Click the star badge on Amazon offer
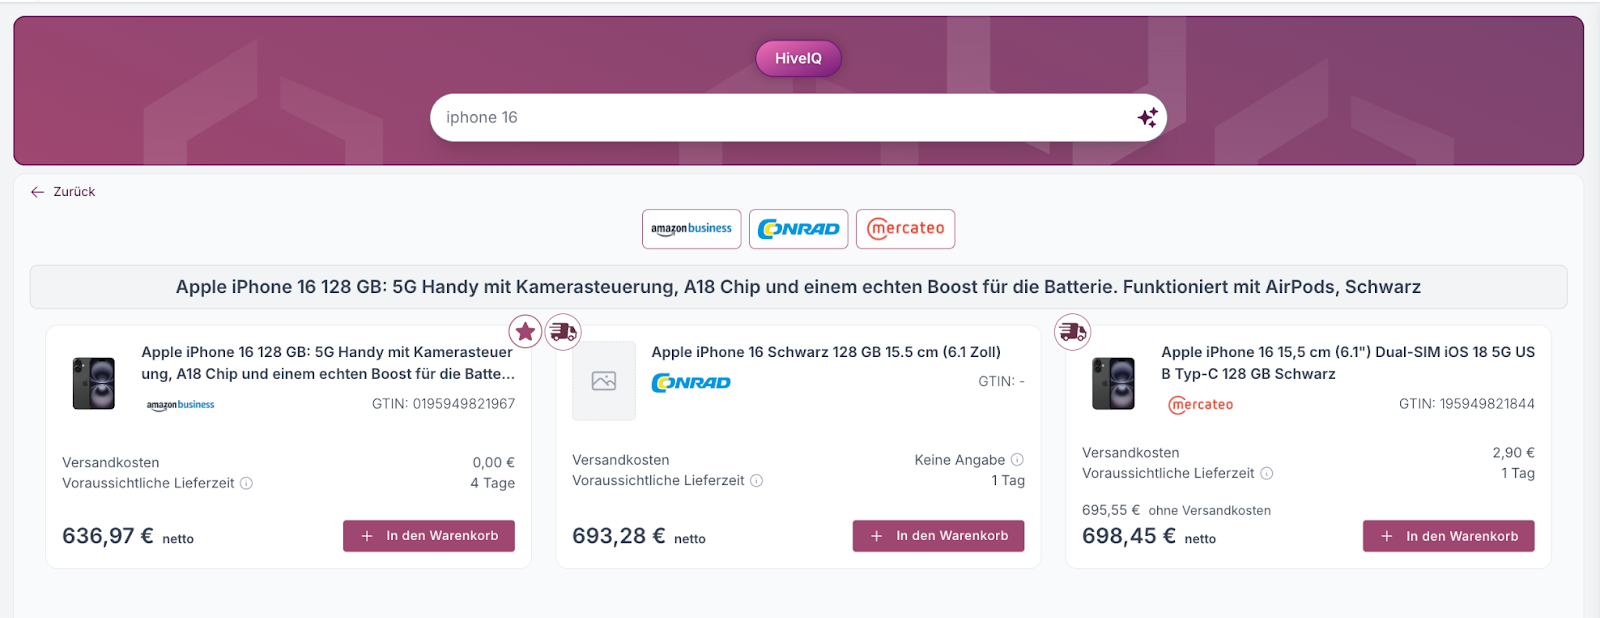The image size is (1600, 618). (525, 331)
